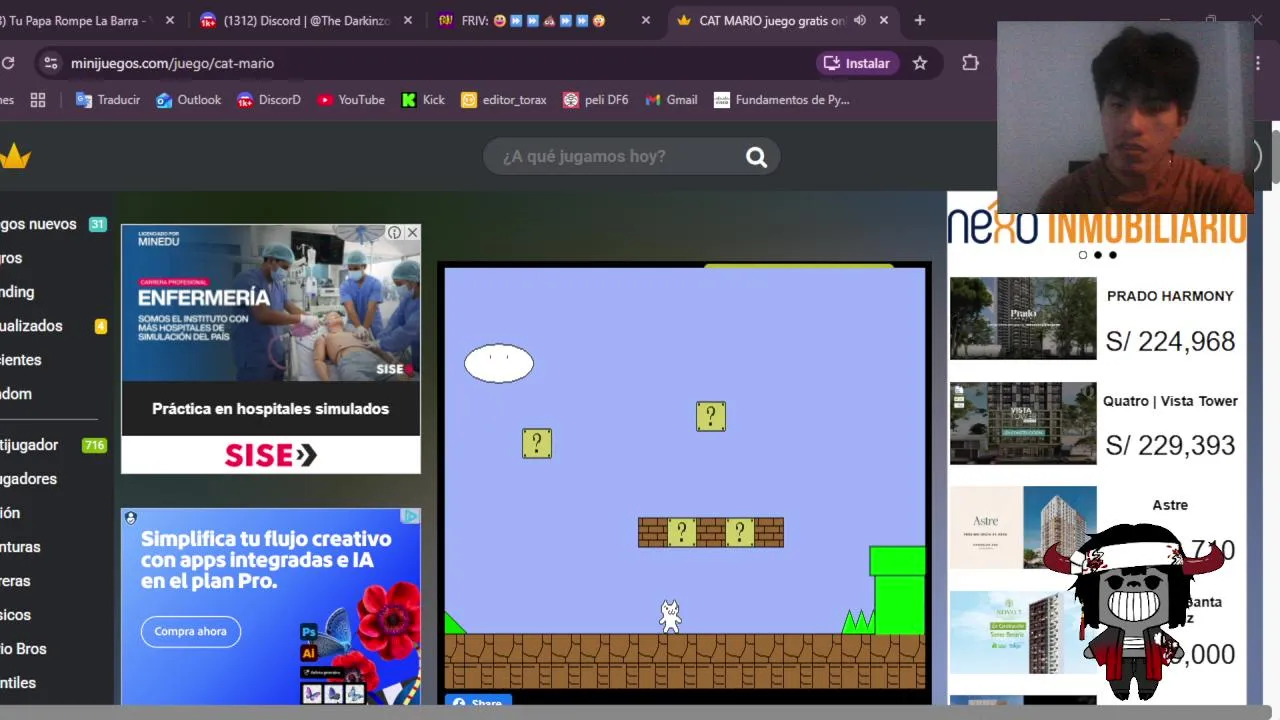Open the Outlook bookmark
The image size is (1280, 720).
(x=188, y=100)
